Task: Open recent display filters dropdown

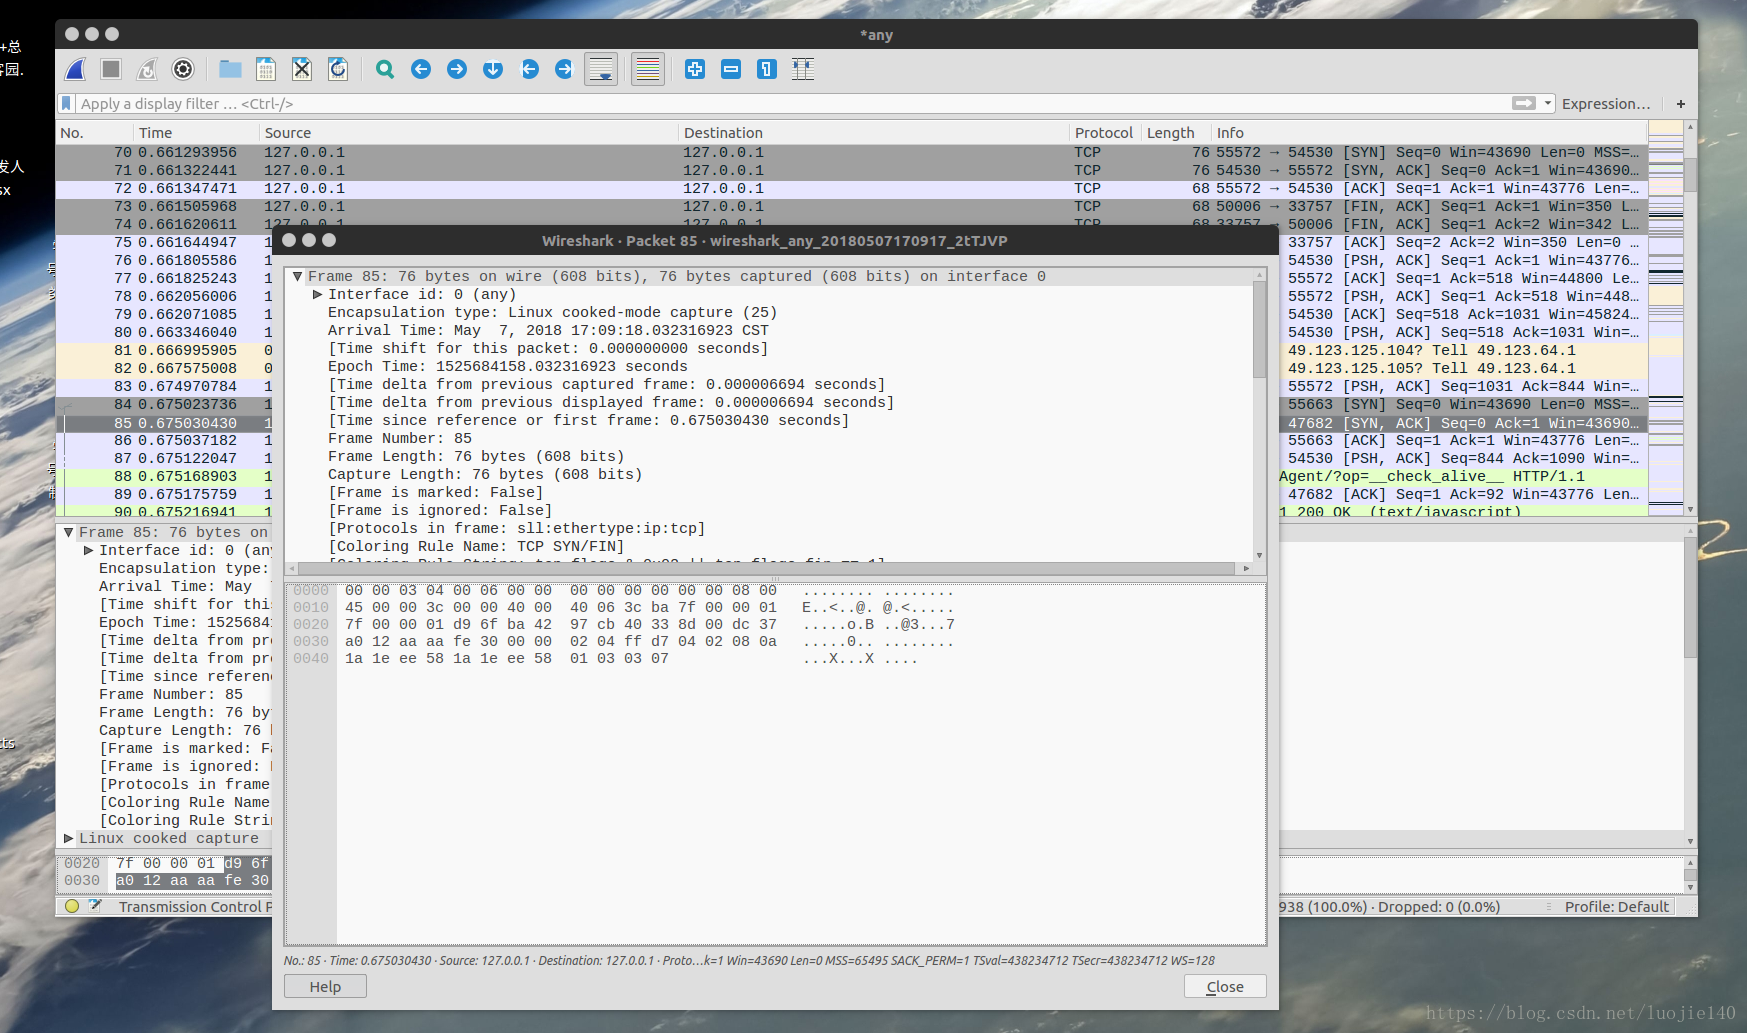Action: (1548, 103)
